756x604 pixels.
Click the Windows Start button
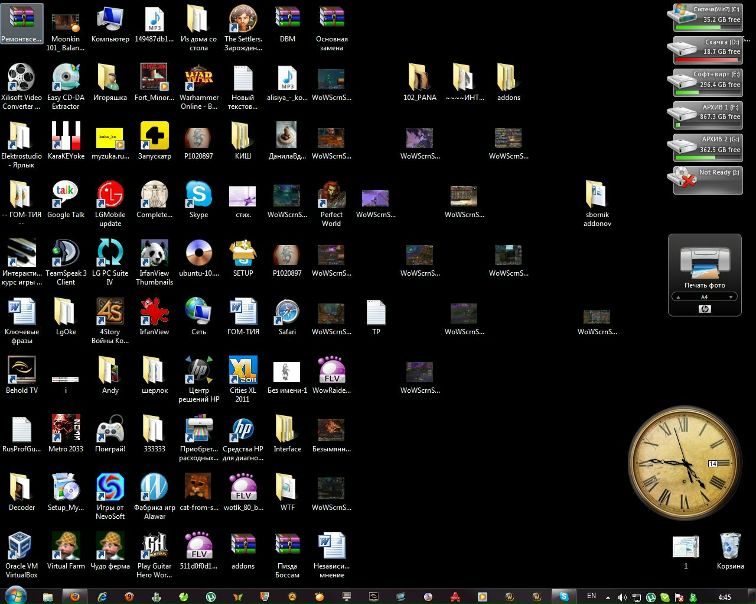17,595
